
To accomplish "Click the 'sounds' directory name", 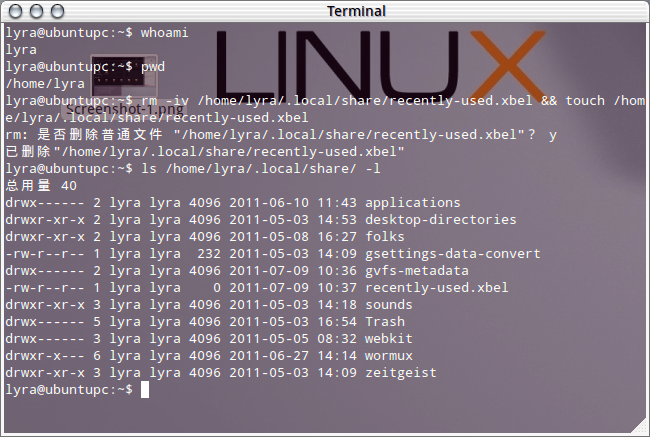I will click(389, 305).
